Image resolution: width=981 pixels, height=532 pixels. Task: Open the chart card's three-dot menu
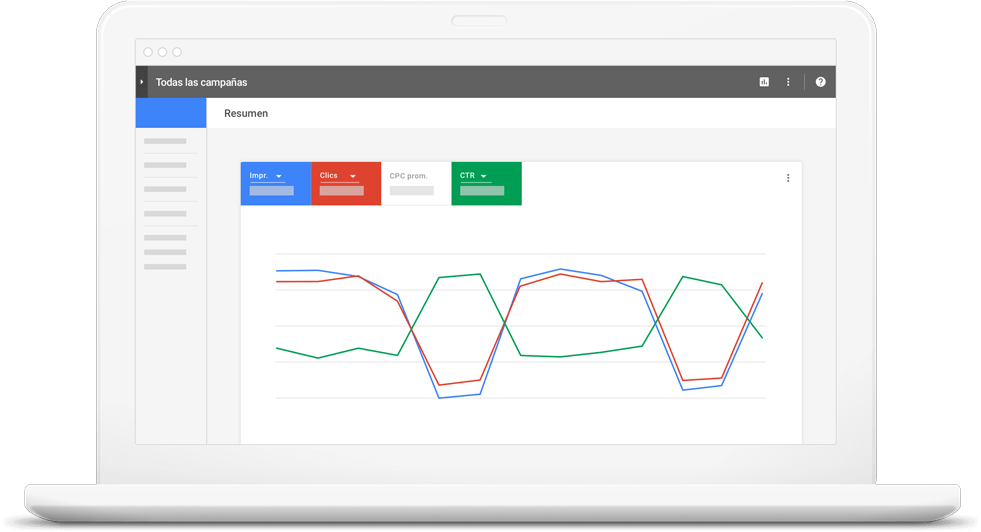pyautogui.click(x=788, y=178)
